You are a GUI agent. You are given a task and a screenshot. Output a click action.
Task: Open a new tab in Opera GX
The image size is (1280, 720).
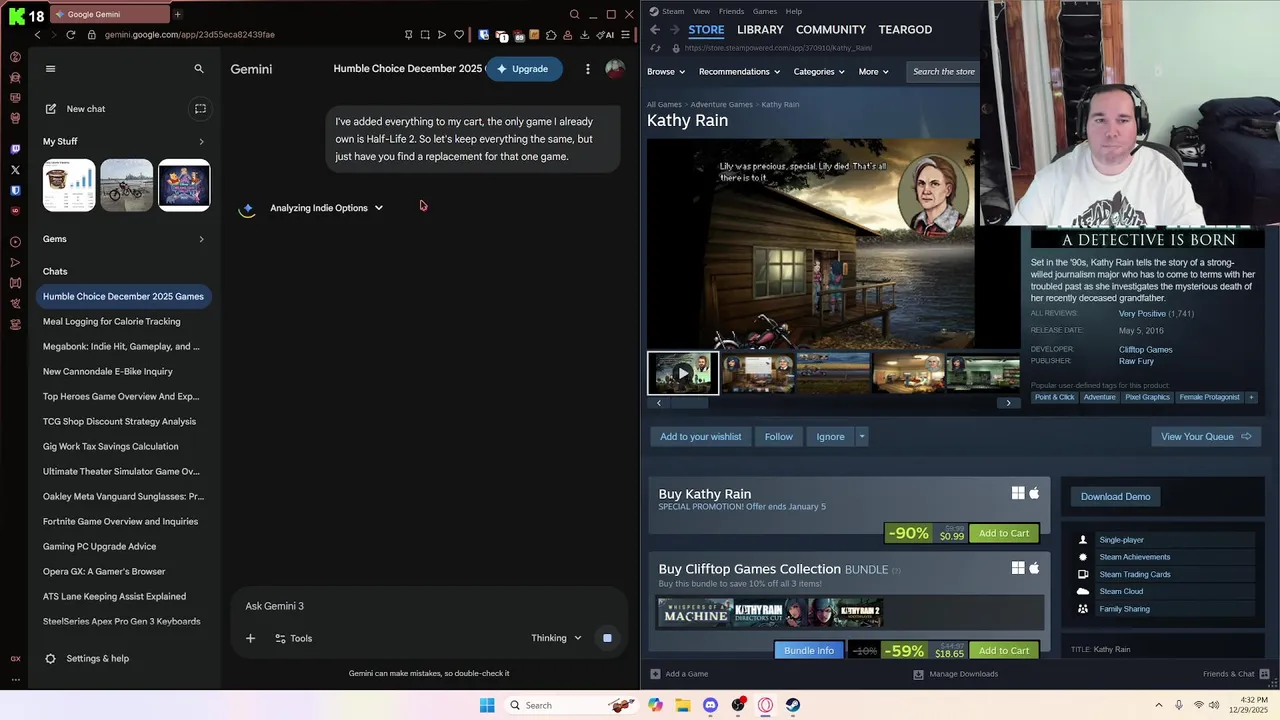pos(177,14)
